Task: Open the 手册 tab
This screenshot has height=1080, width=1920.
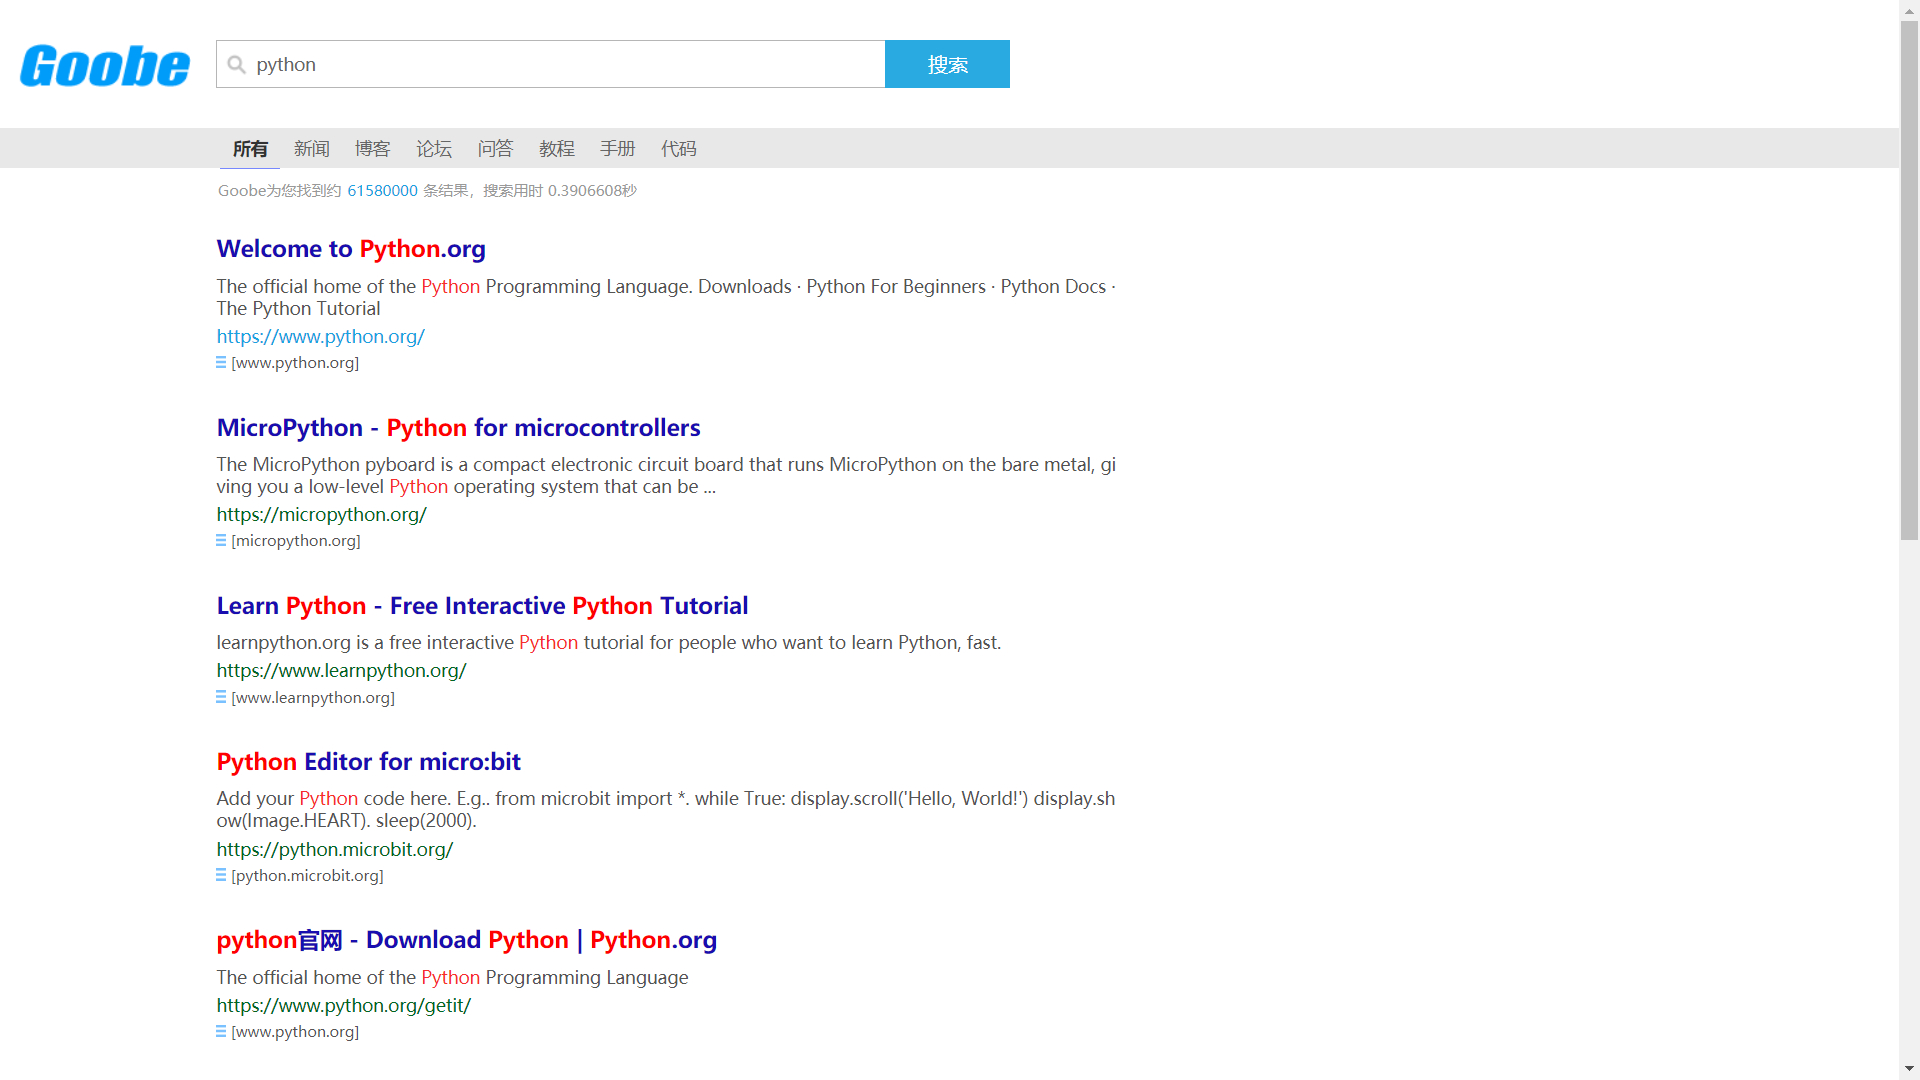Action: click(617, 148)
